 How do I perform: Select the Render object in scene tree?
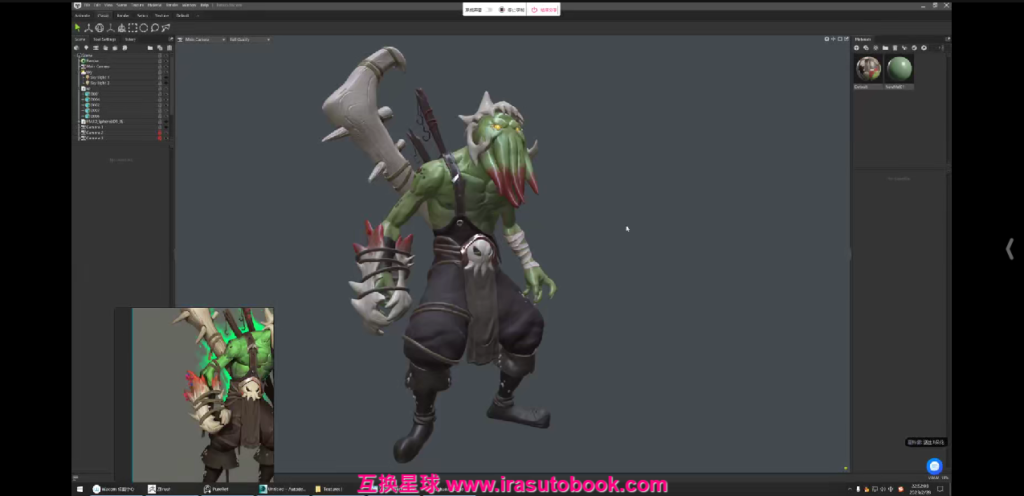pyautogui.click(x=92, y=61)
